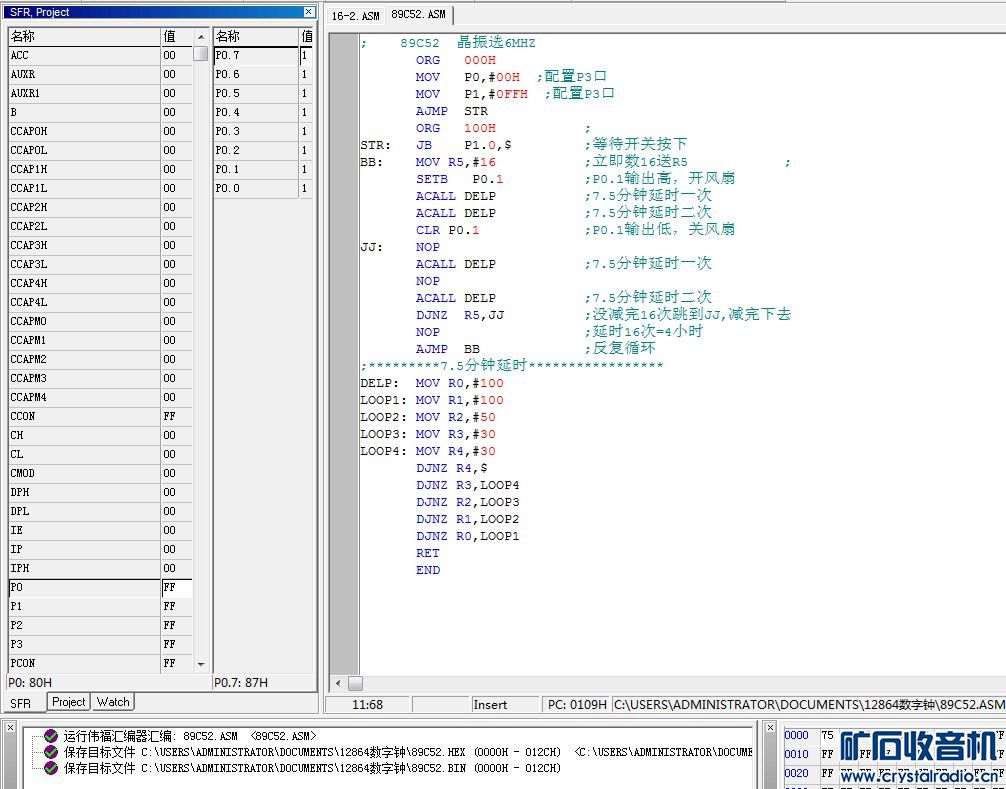Click the P0.7 bit value field

tap(306, 56)
